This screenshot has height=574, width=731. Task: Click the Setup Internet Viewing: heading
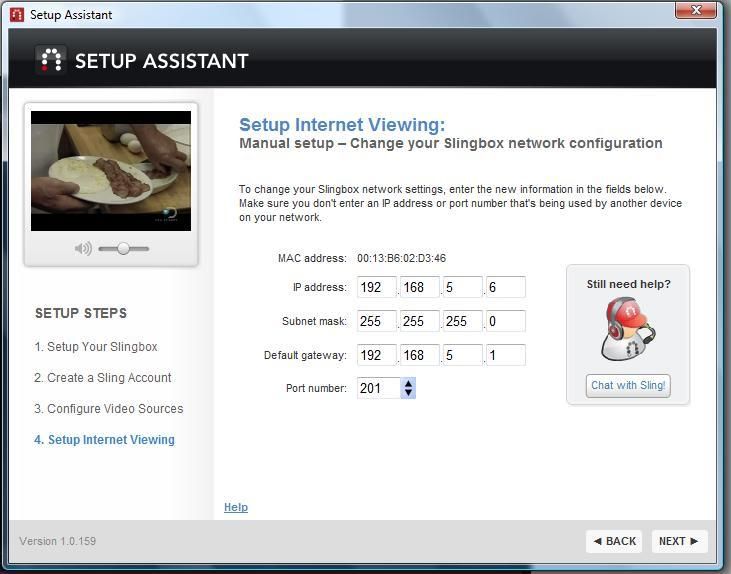342,124
